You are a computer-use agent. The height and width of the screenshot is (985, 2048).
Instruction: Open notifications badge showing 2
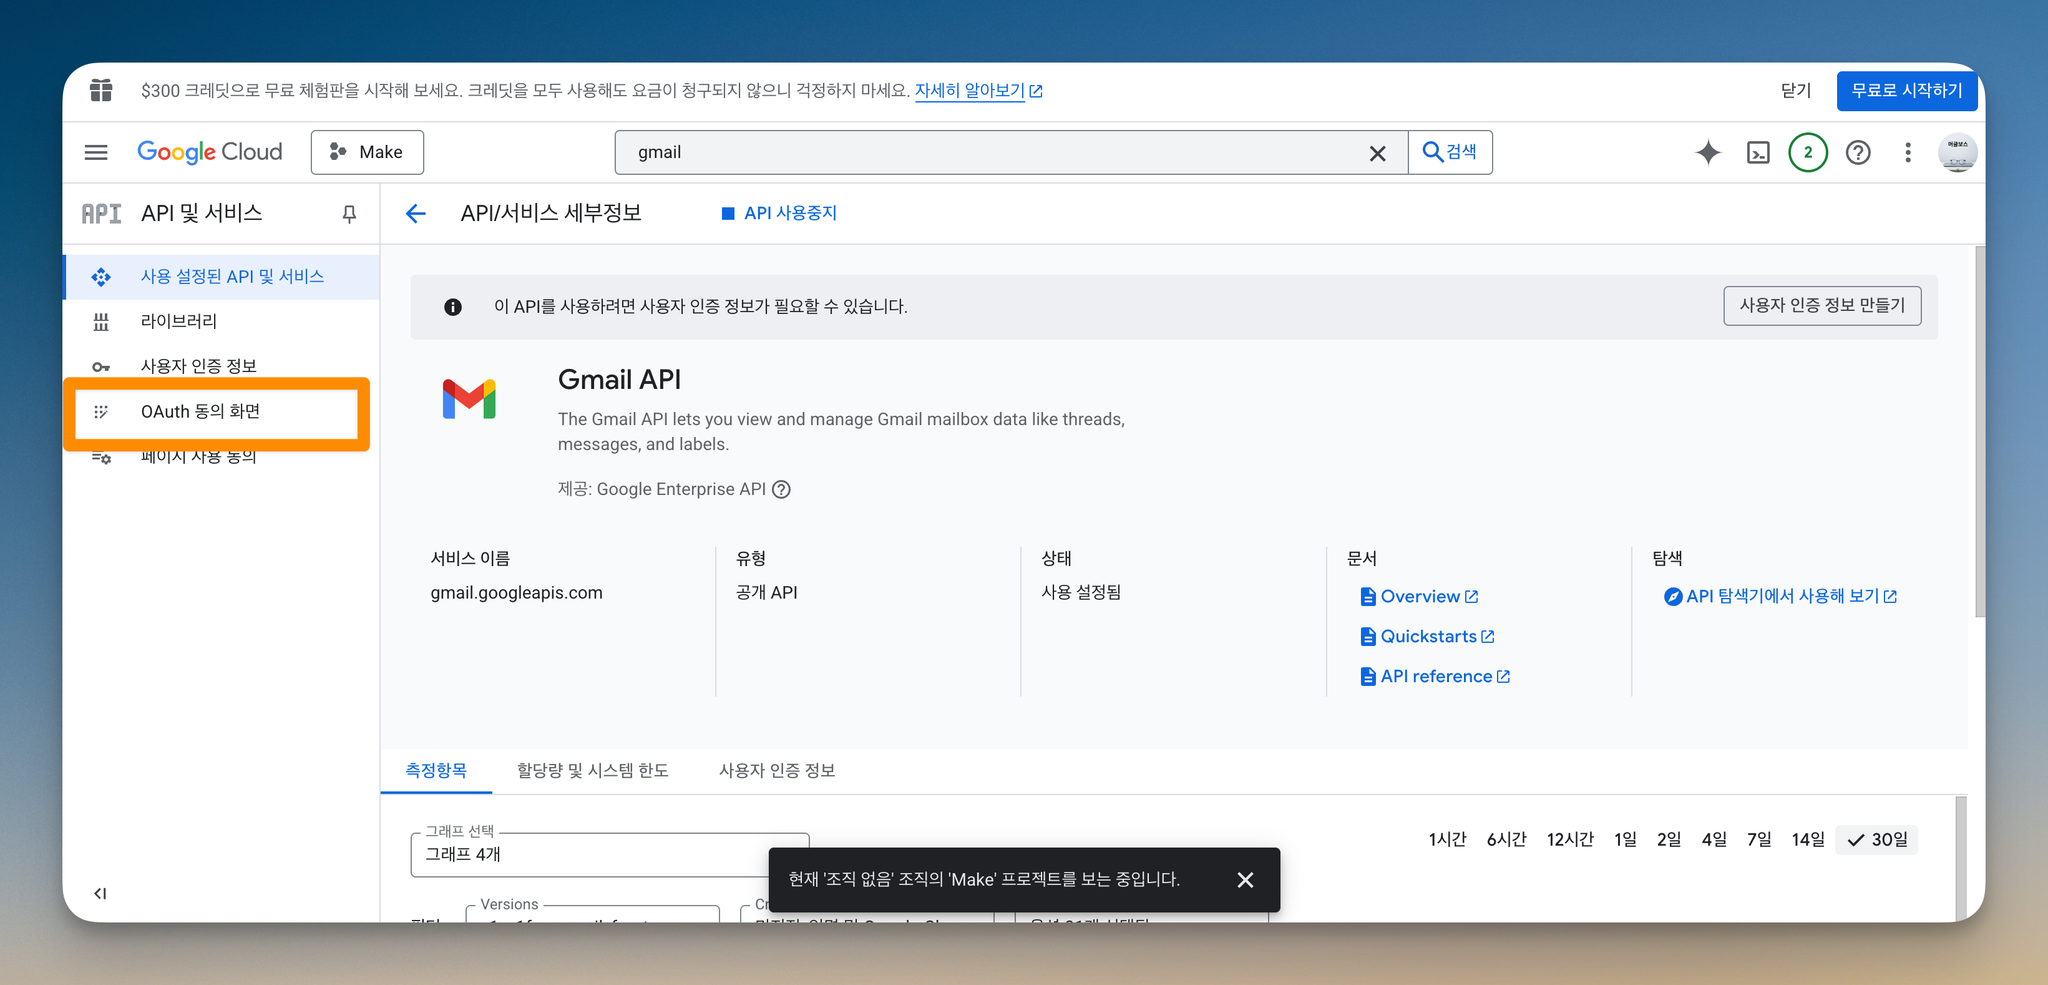click(x=1808, y=152)
